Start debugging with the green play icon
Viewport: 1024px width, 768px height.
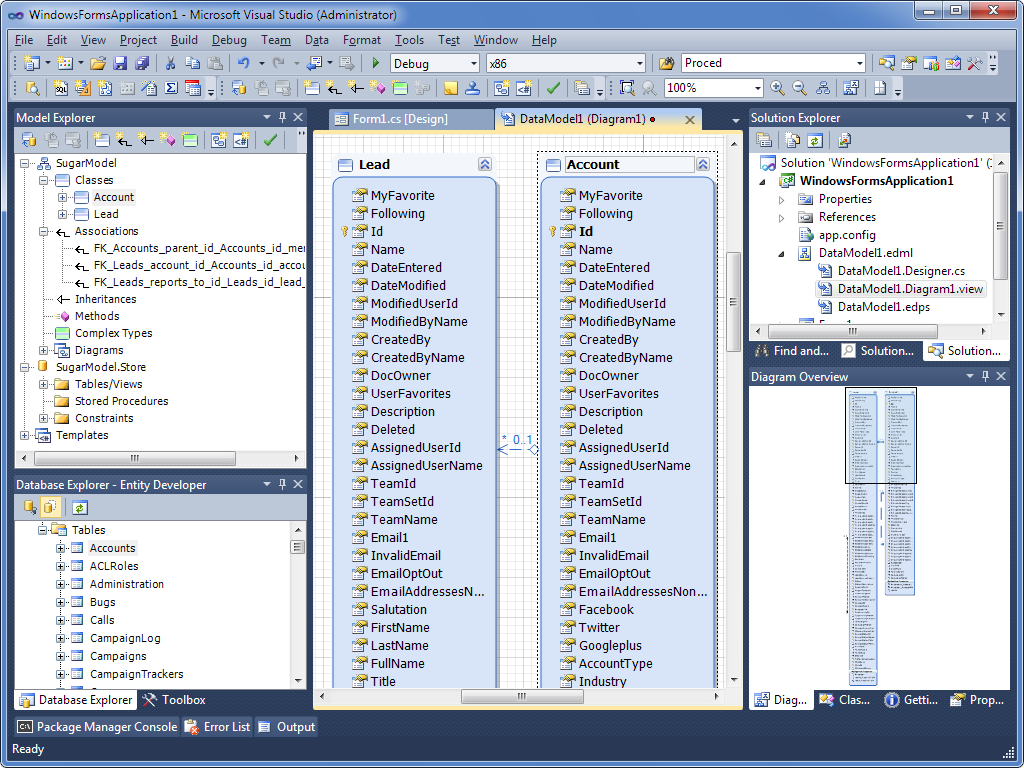pos(376,63)
